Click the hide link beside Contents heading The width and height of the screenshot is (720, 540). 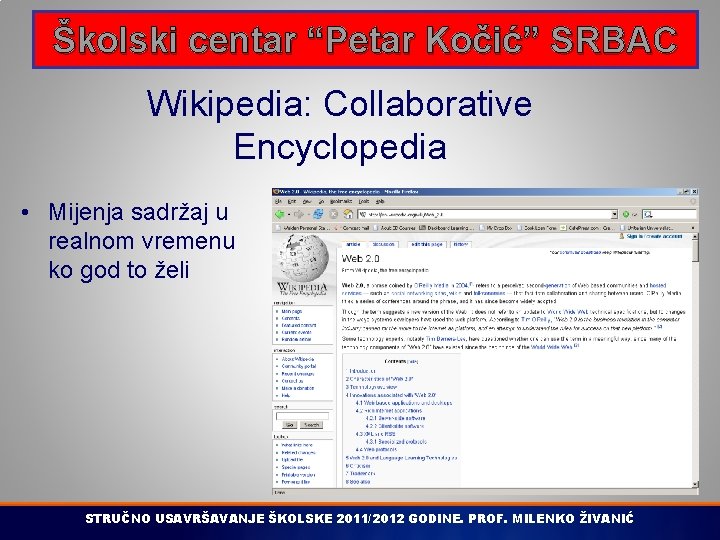[413, 361]
